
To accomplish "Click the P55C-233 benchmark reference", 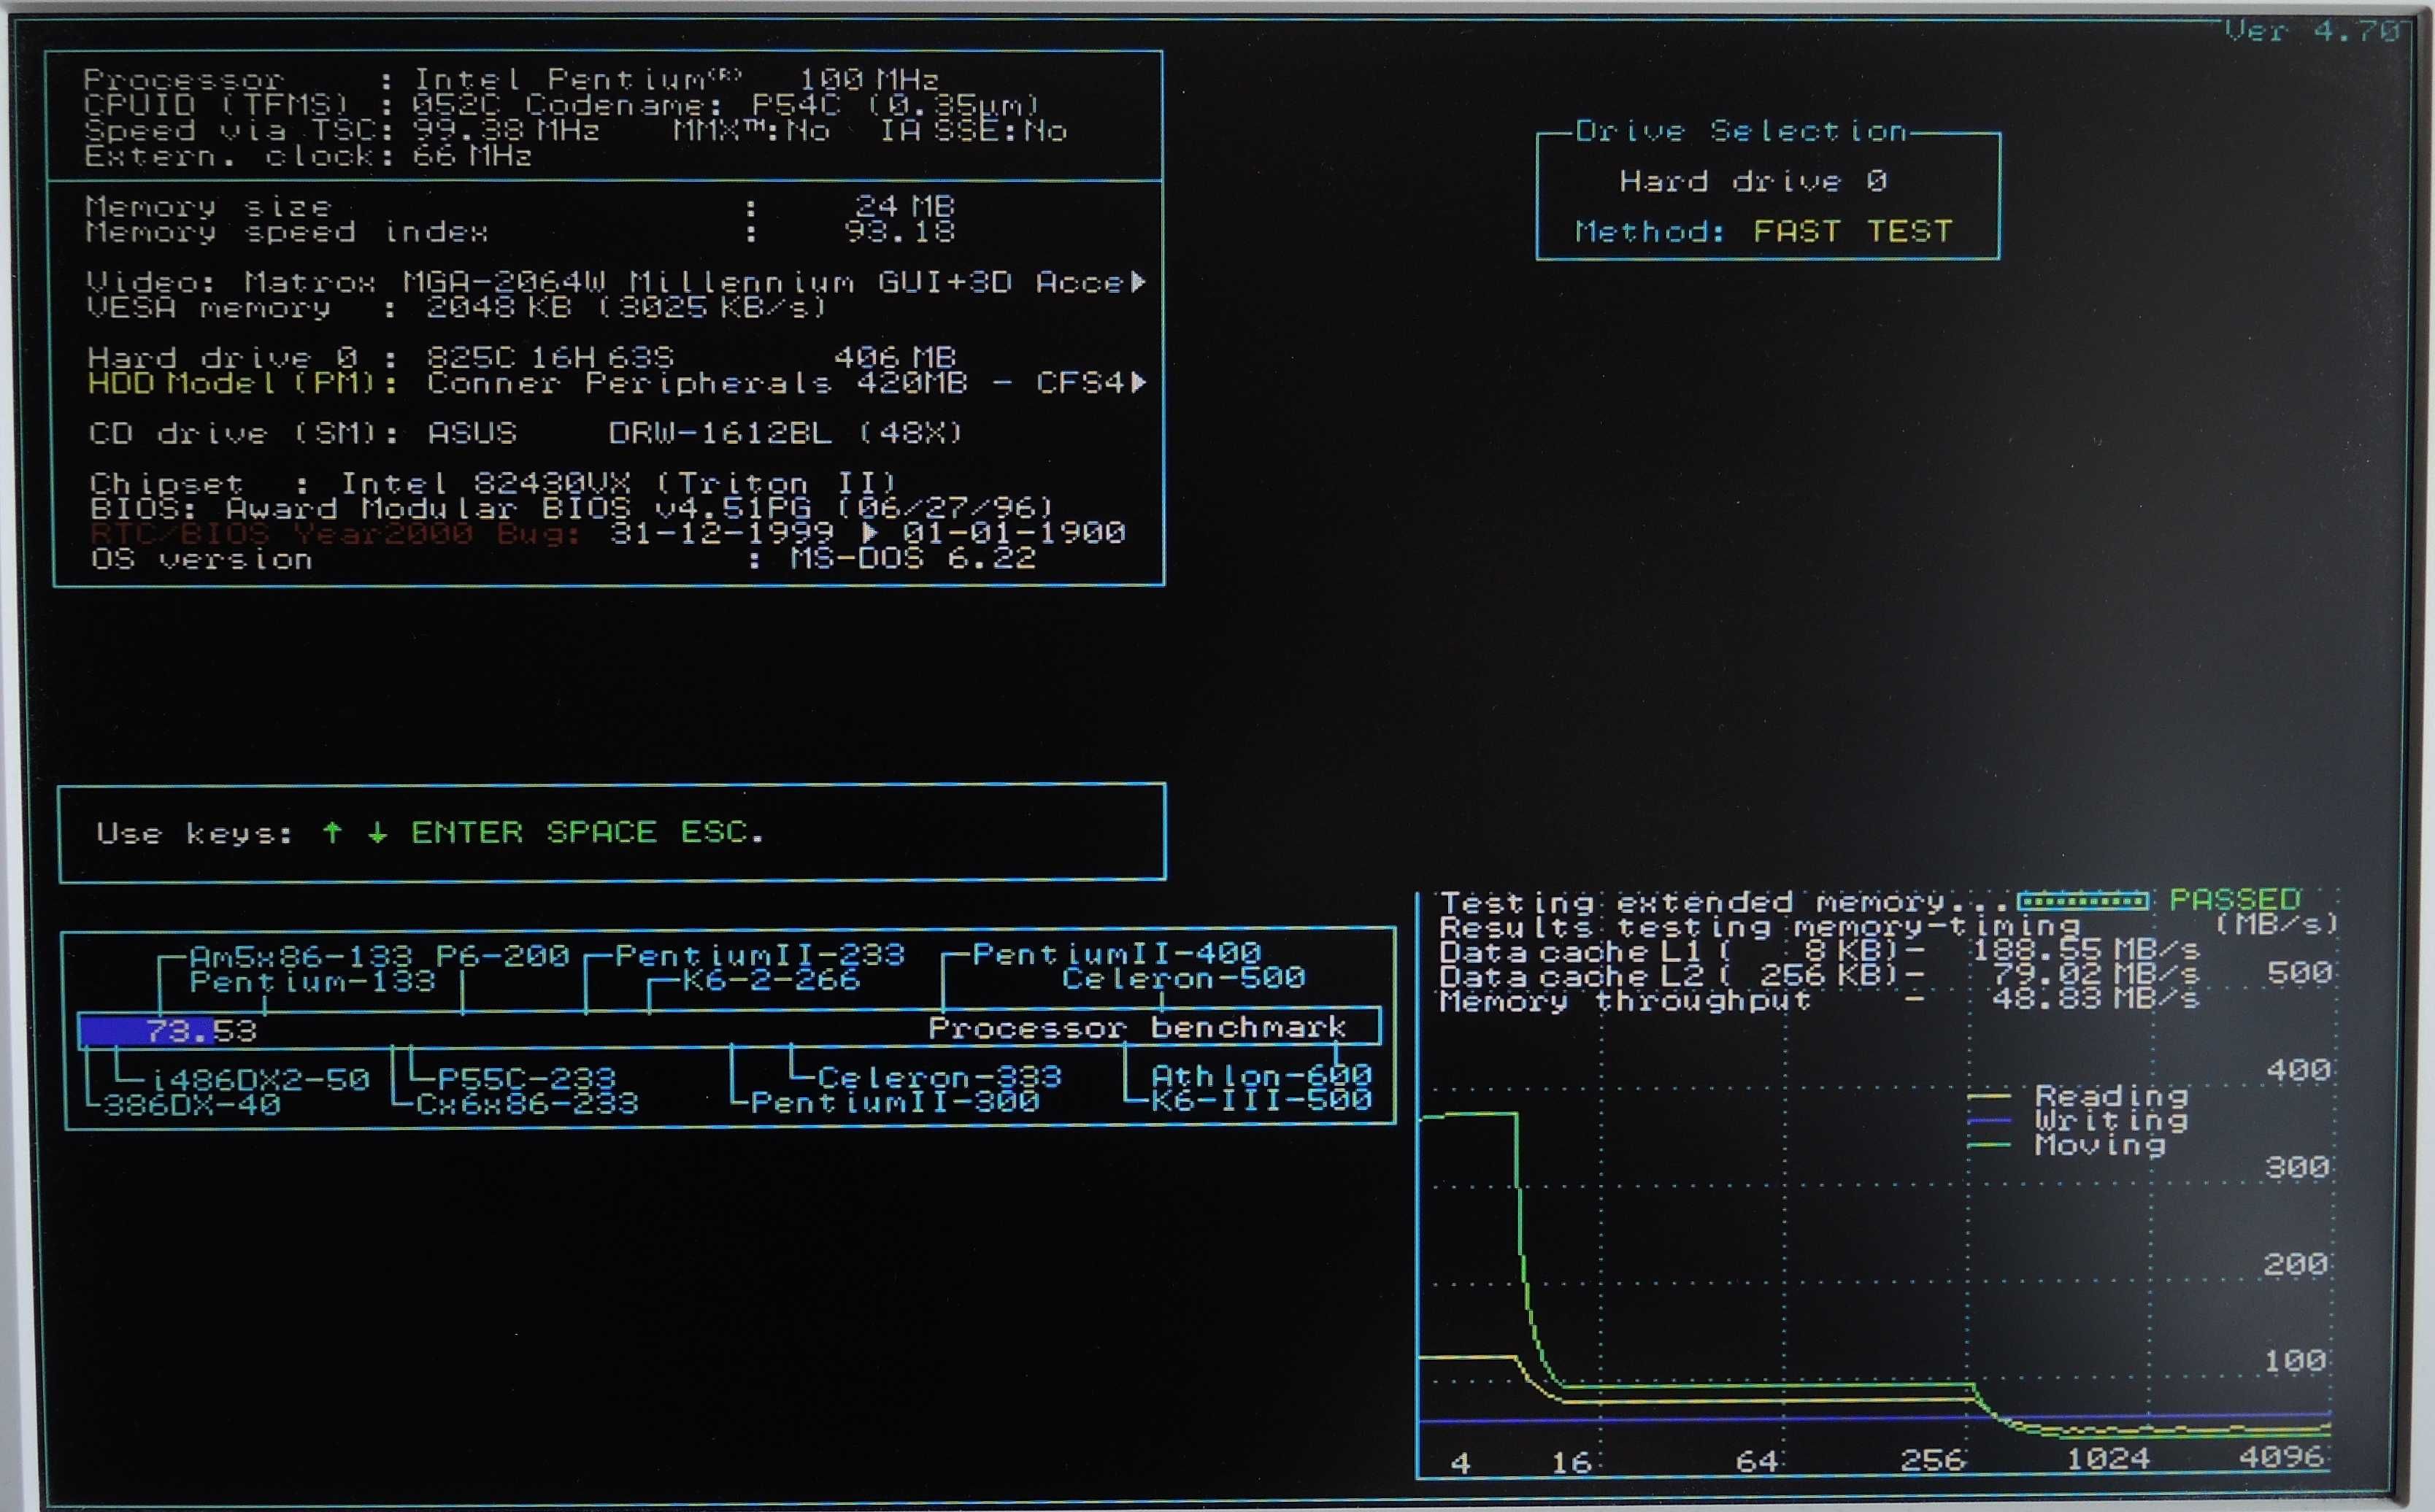I will click(x=527, y=1078).
